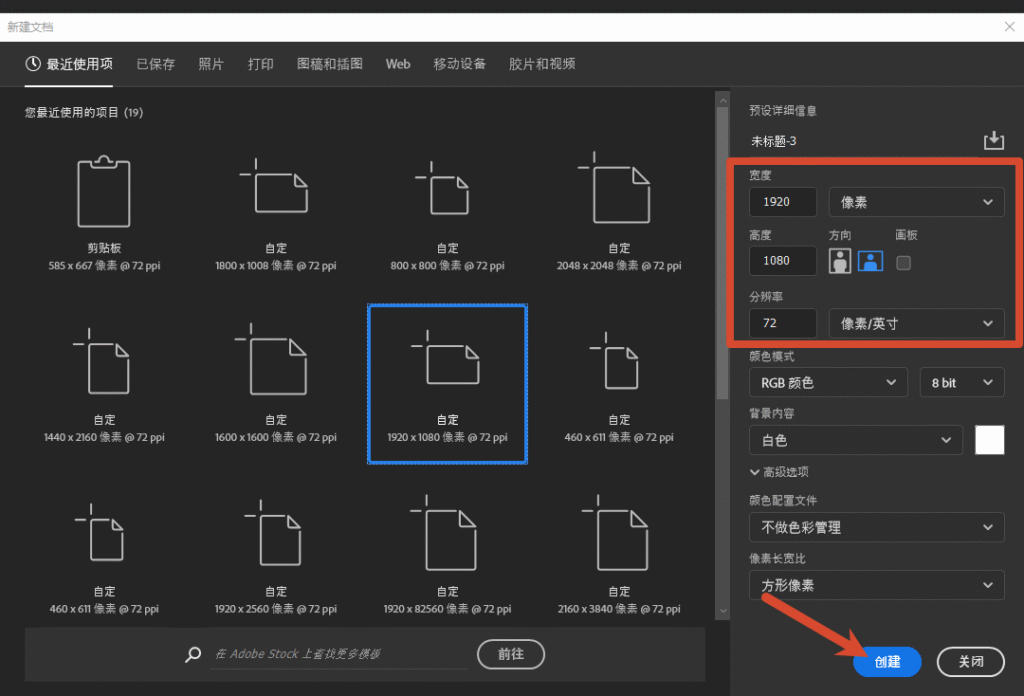The height and width of the screenshot is (696, 1024).
Task: Click the height field showing 1080
Action: point(782,261)
